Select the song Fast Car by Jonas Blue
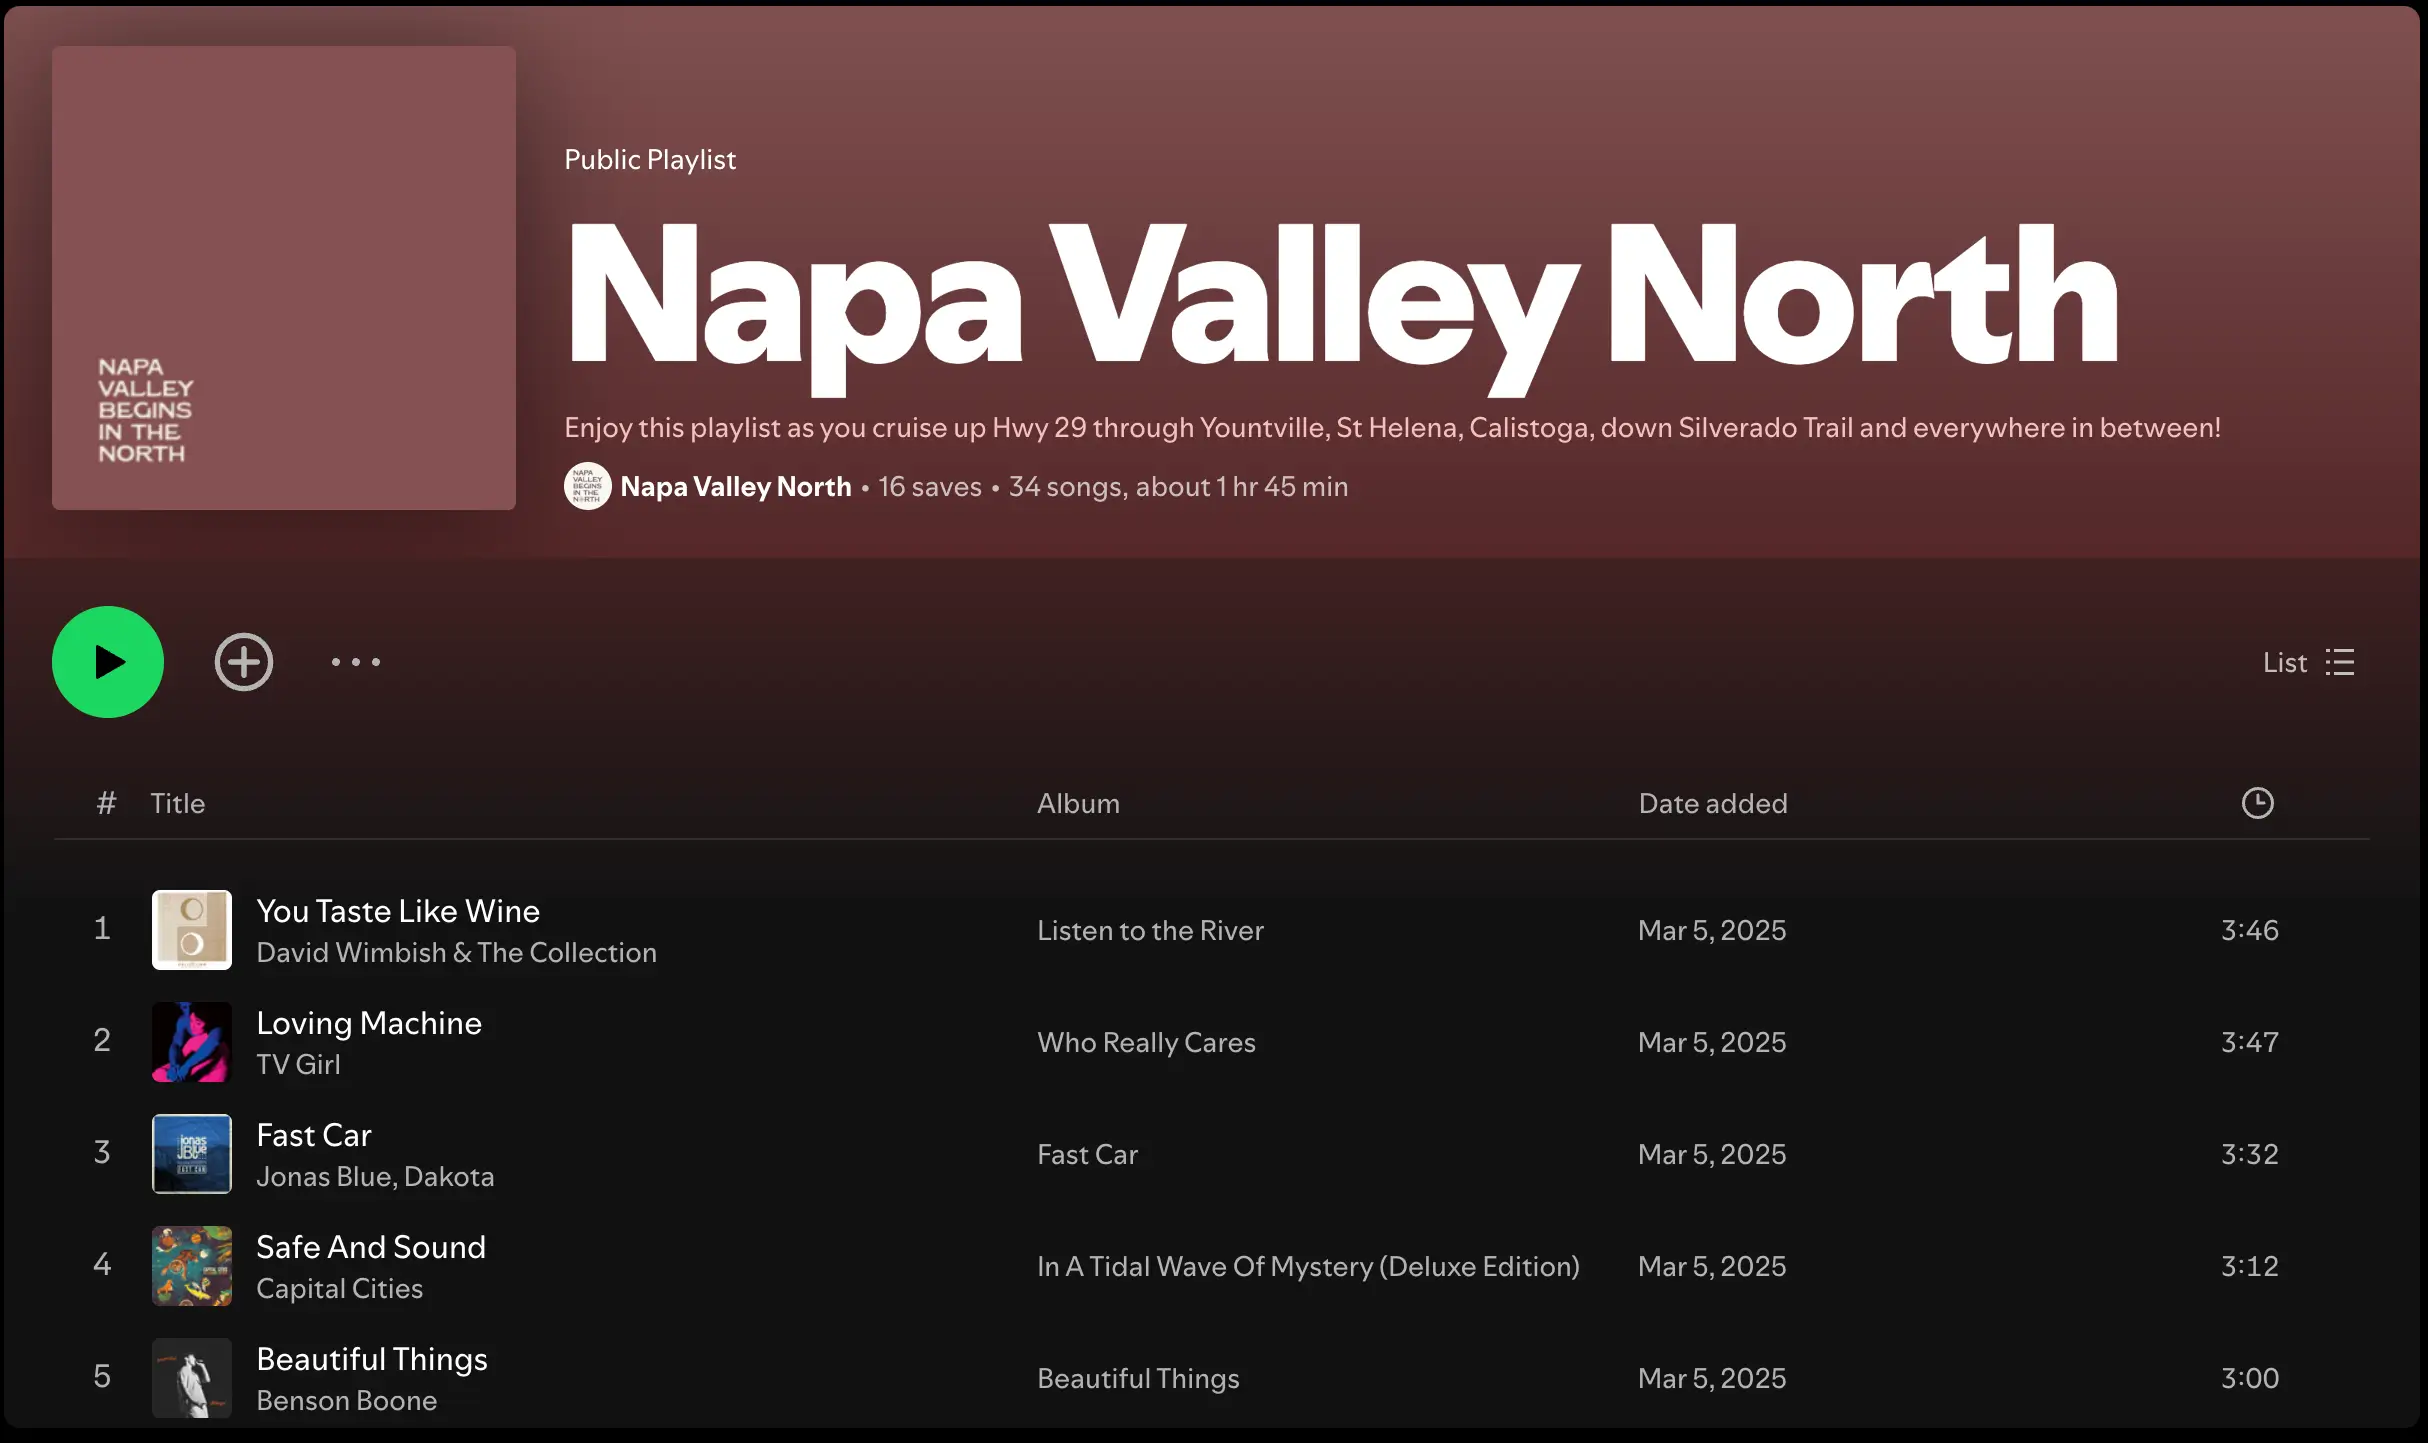The image size is (2428, 1443). coord(313,1134)
